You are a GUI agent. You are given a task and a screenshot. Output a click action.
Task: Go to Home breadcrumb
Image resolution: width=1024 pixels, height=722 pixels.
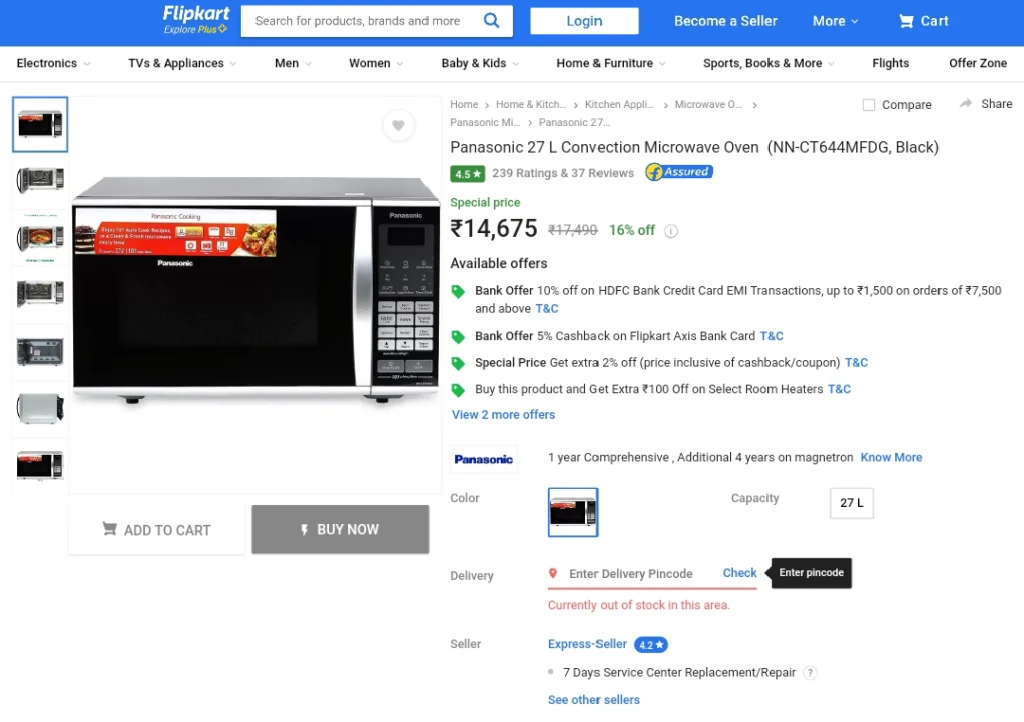[x=464, y=104]
